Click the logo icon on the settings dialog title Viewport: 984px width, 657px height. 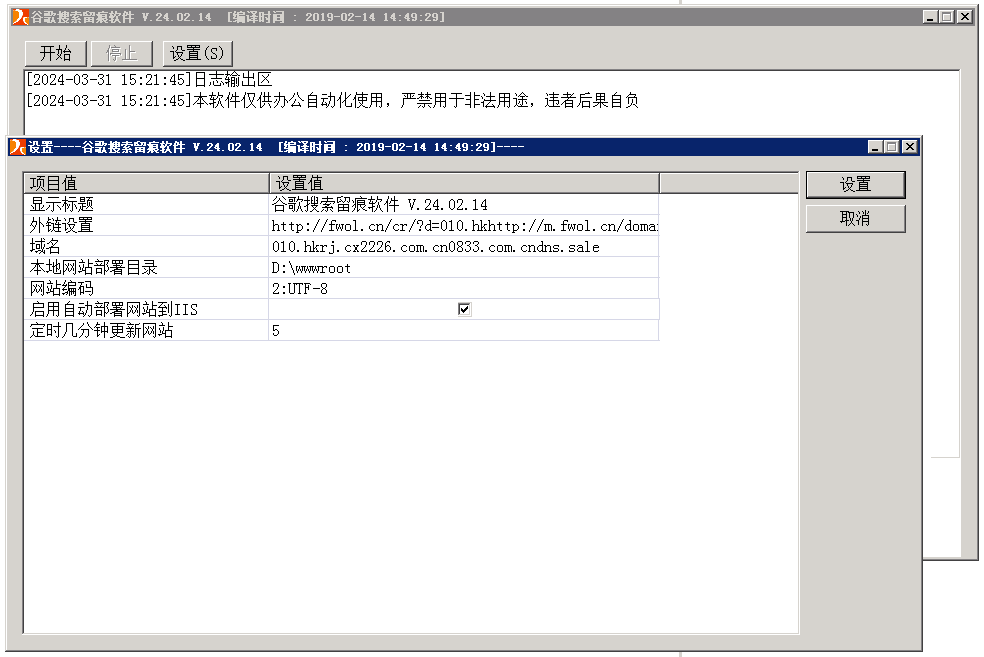(x=17, y=146)
